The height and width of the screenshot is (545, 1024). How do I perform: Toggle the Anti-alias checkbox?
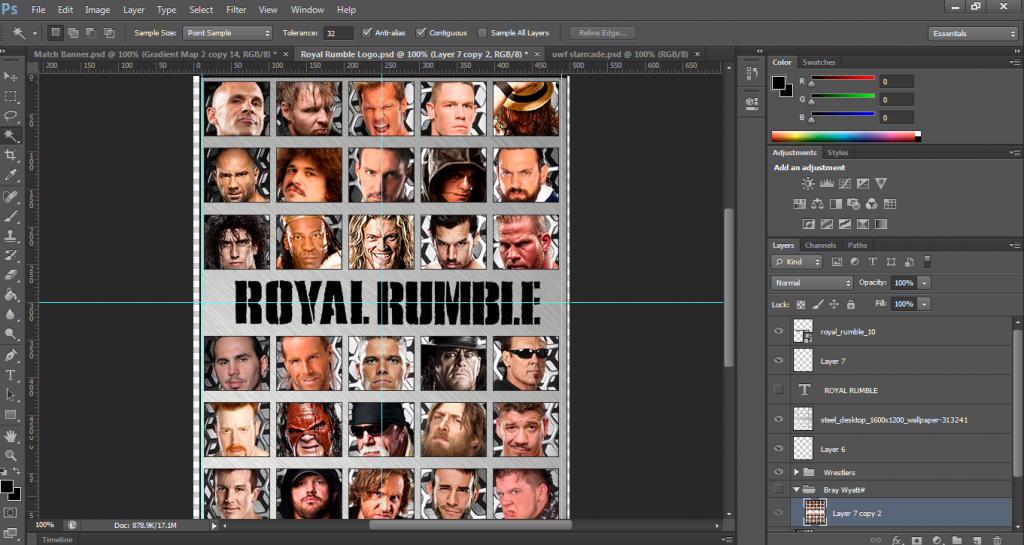[367, 33]
